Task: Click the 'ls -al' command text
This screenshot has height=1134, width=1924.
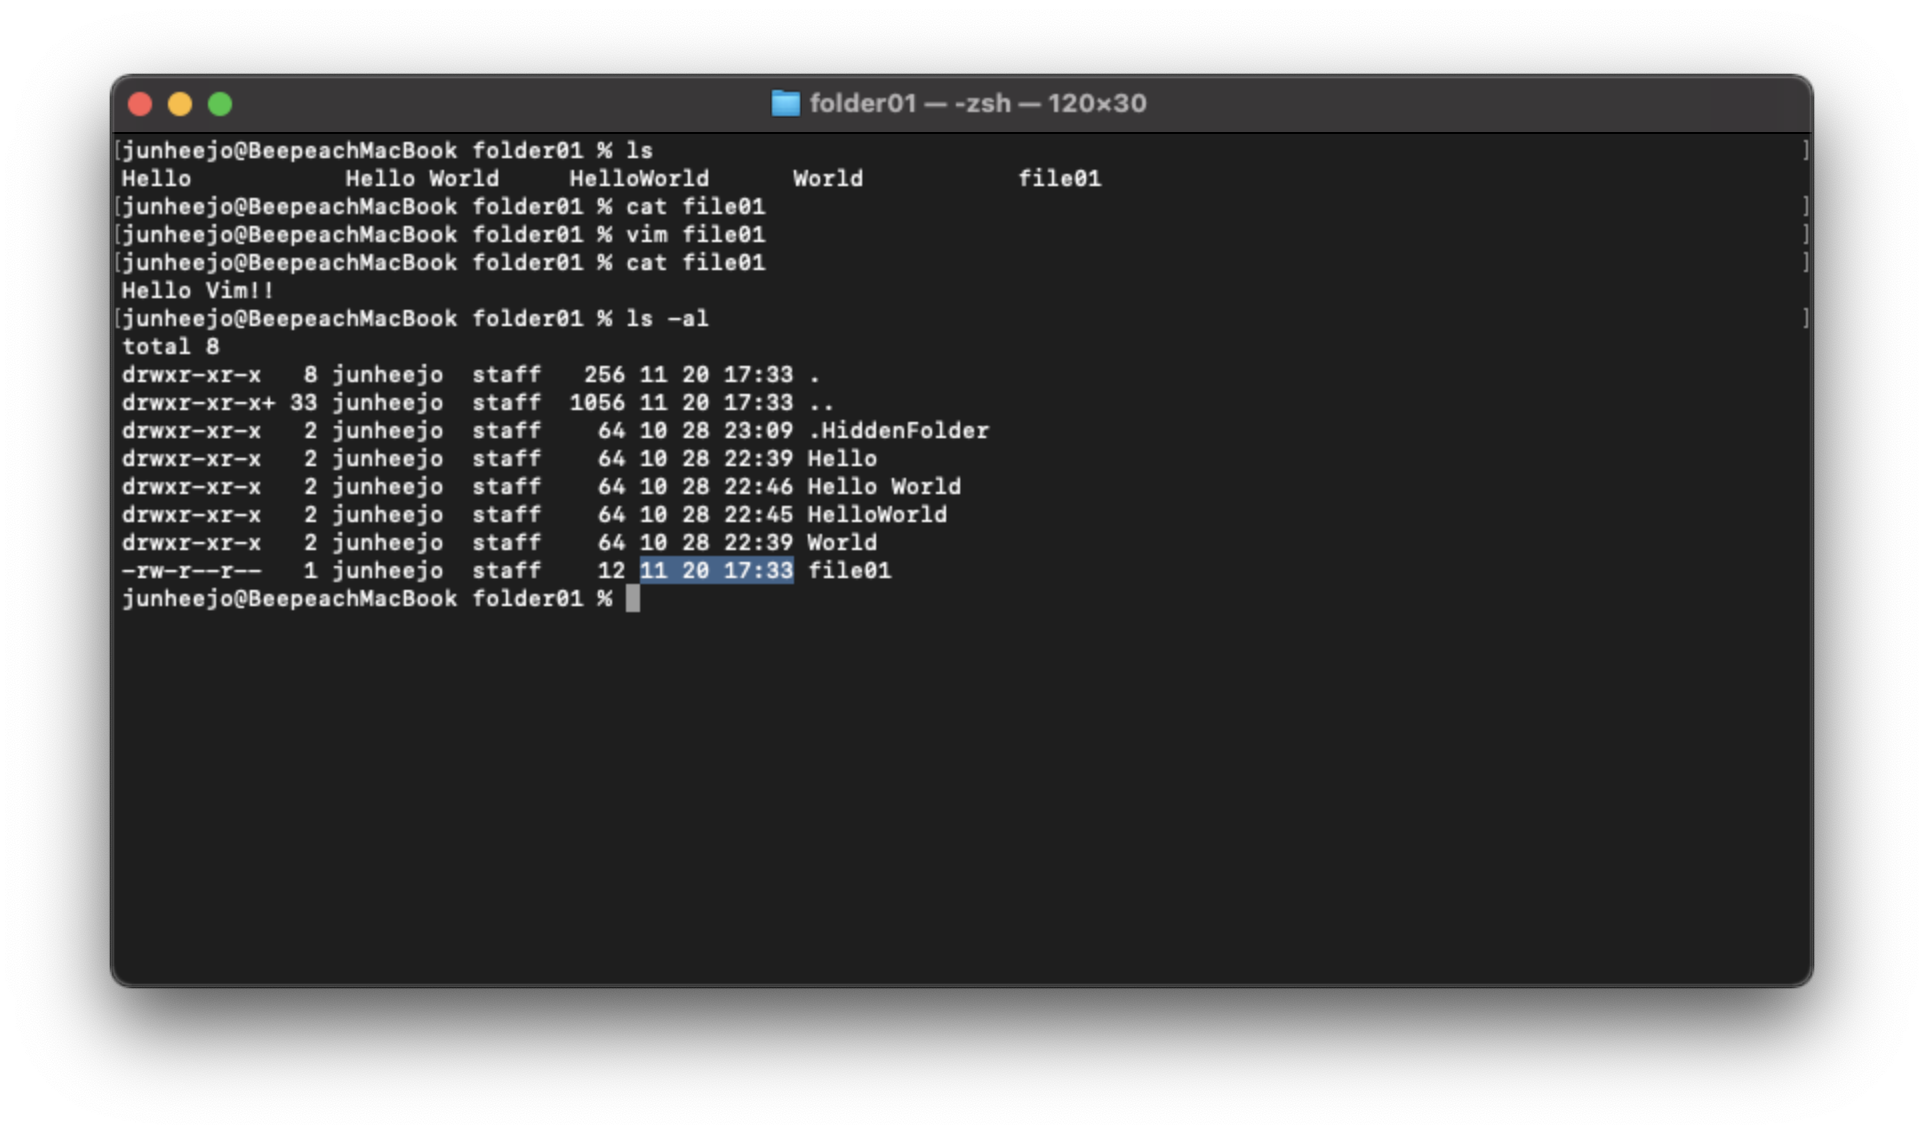Action: click(666, 319)
